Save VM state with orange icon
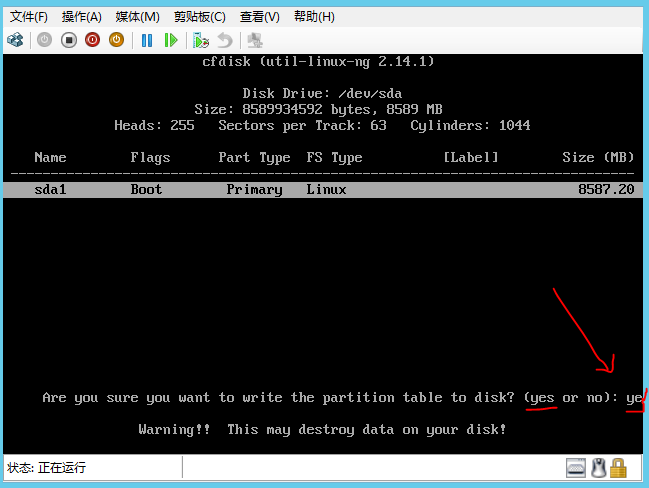The width and height of the screenshot is (649, 488). point(116,40)
